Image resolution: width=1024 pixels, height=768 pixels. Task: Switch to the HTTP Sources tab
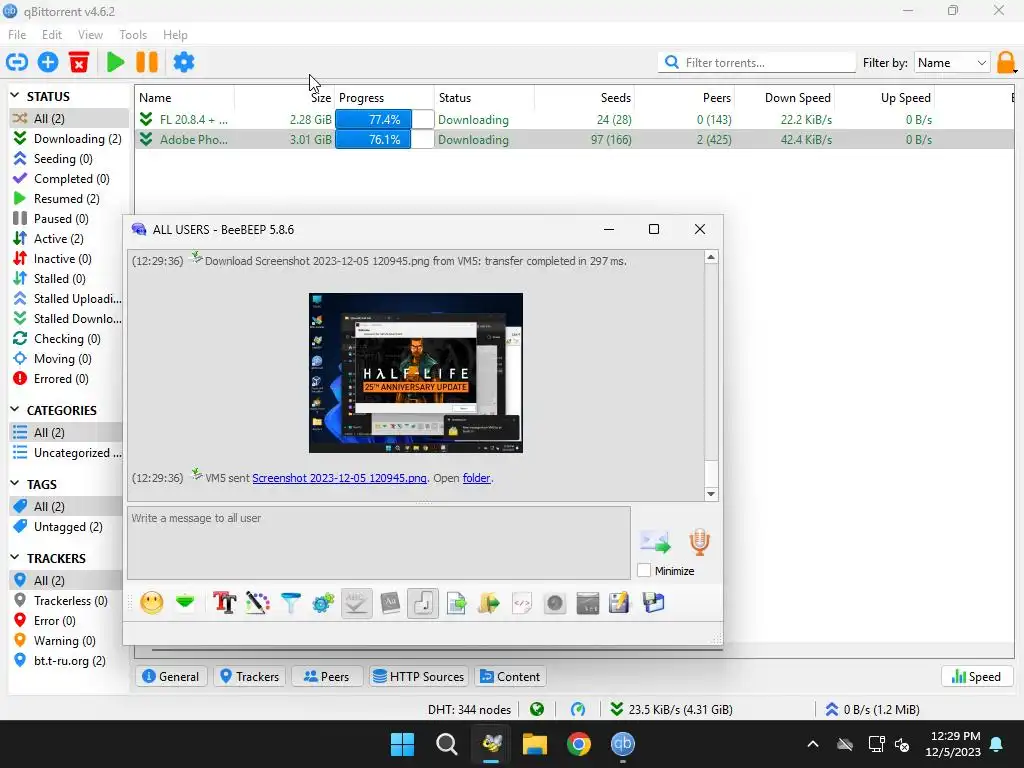pyautogui.click(x=419, y=677)
